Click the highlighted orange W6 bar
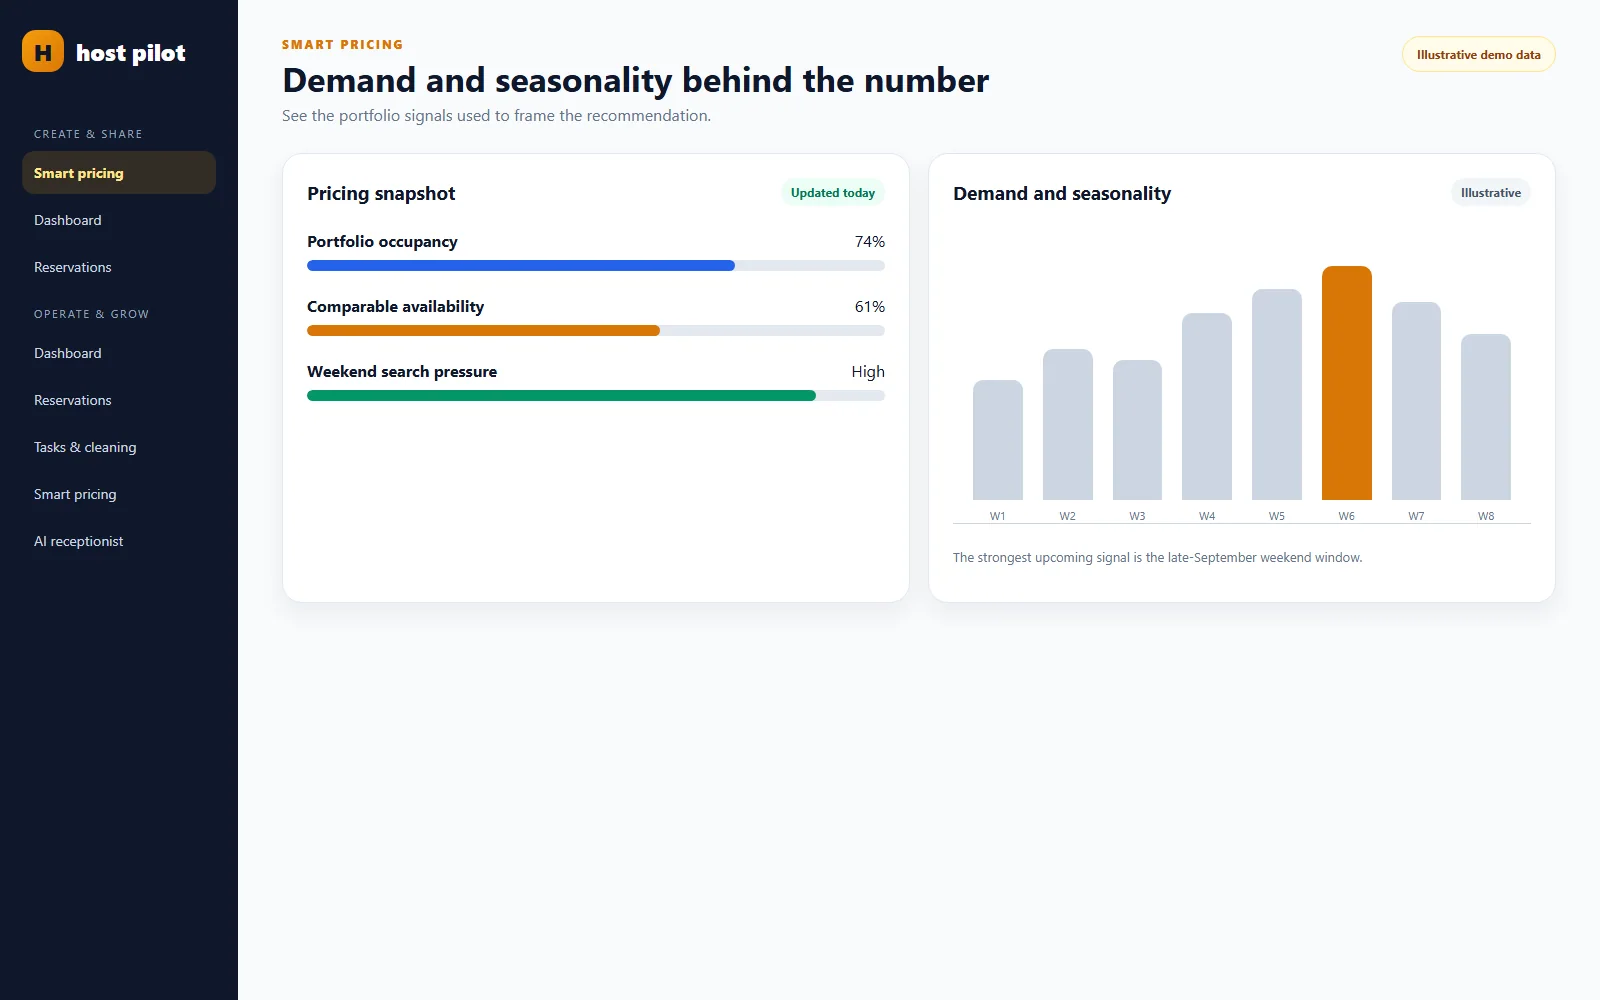This screenshot has width=1600, height=1000. [x=1347, y=383]
